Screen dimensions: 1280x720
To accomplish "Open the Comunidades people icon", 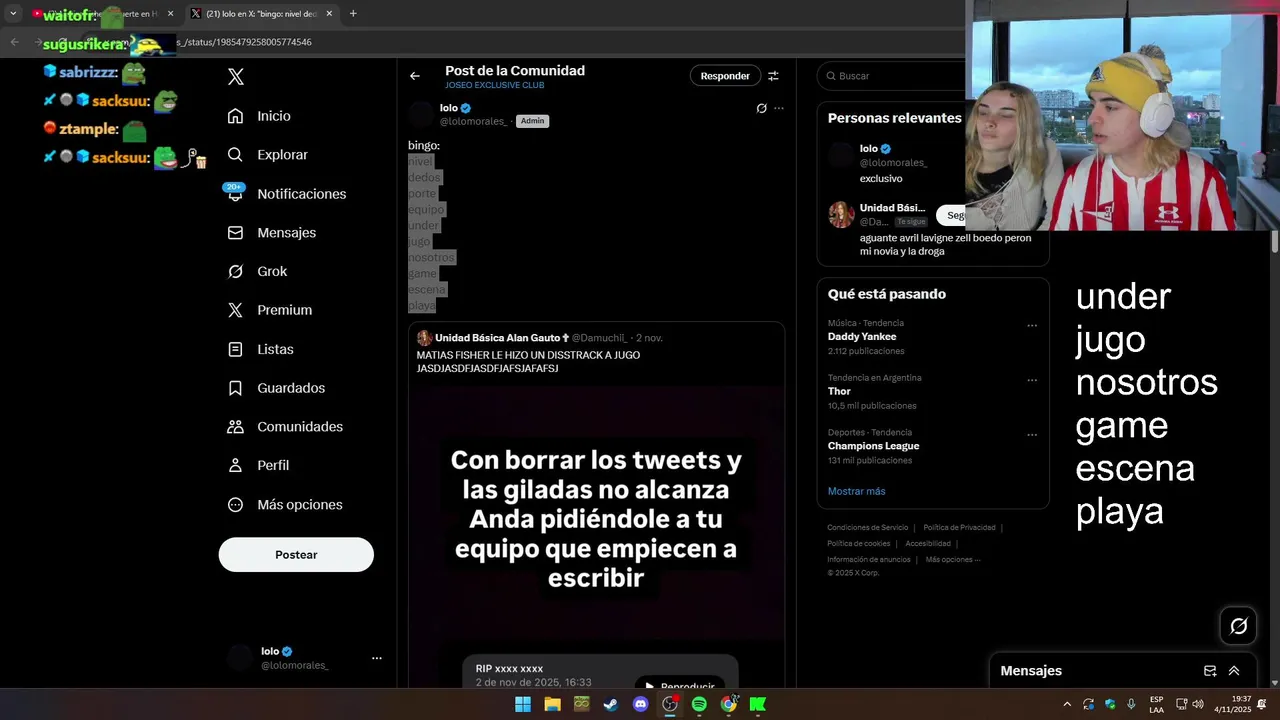I will coord(235,426).
